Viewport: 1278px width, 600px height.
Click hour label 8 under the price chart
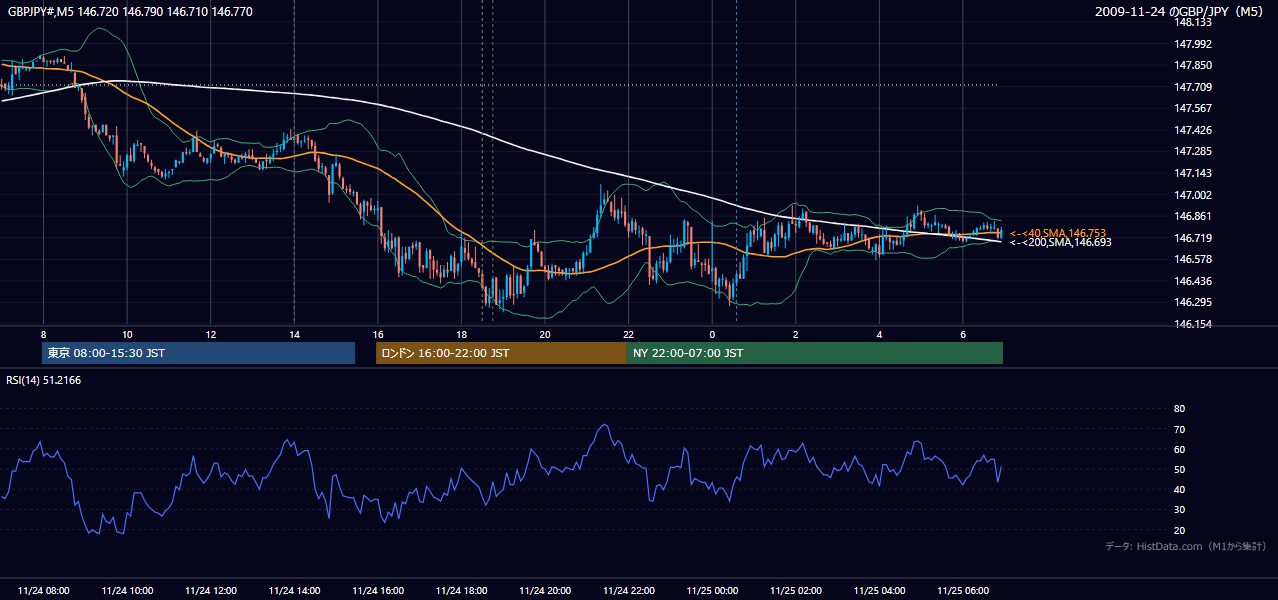44,334
